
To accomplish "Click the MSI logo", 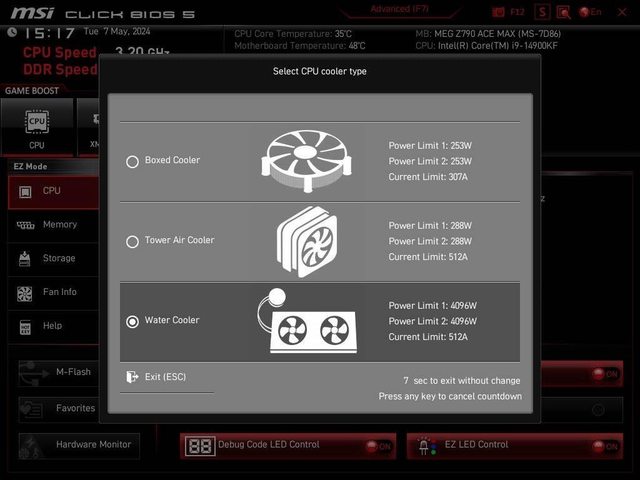I will point(32,13).
